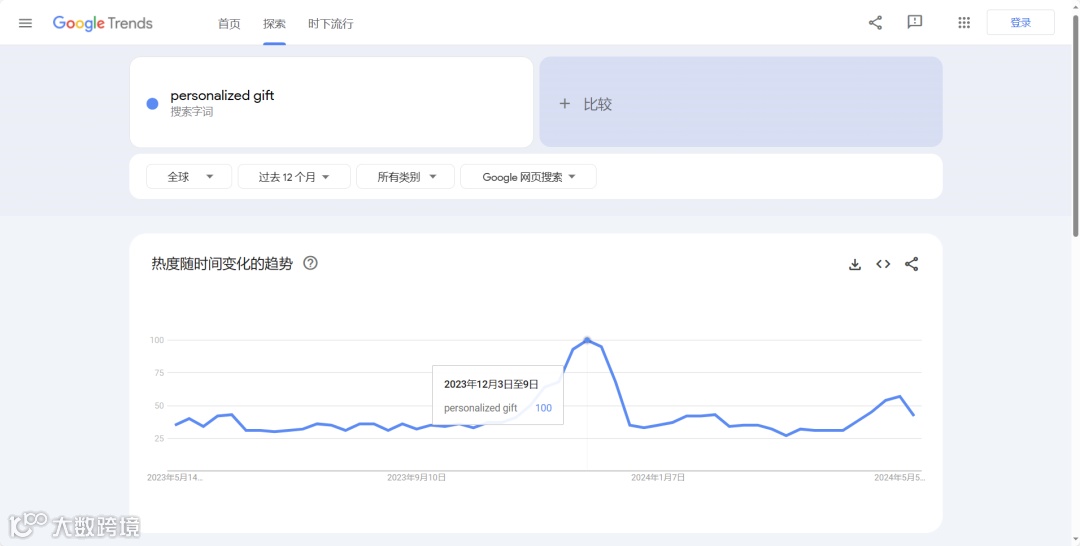
Task: Click the Google Trends logo
Action: pyautogui.click(x=103, y=23)
